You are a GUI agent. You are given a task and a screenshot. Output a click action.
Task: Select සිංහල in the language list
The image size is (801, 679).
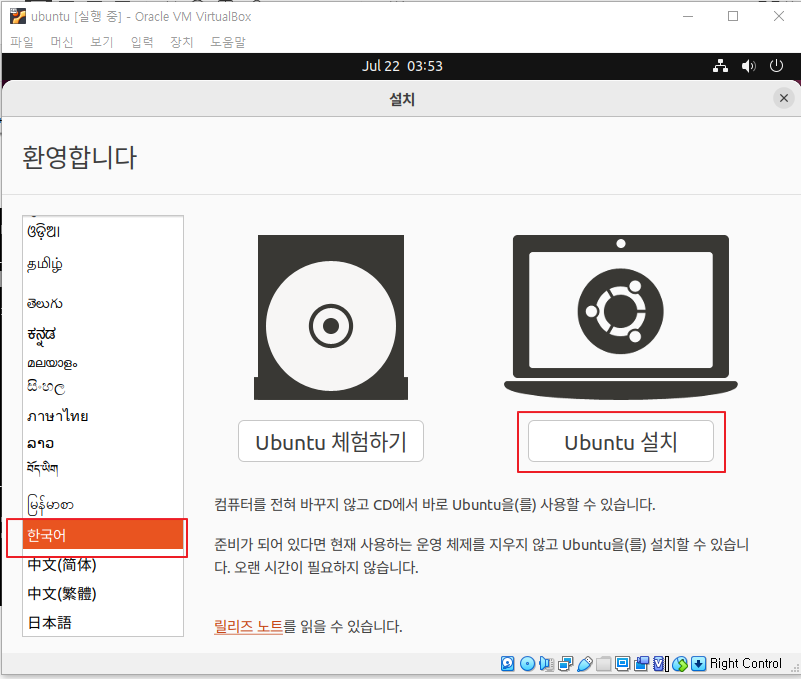click(x=103, y=387)
